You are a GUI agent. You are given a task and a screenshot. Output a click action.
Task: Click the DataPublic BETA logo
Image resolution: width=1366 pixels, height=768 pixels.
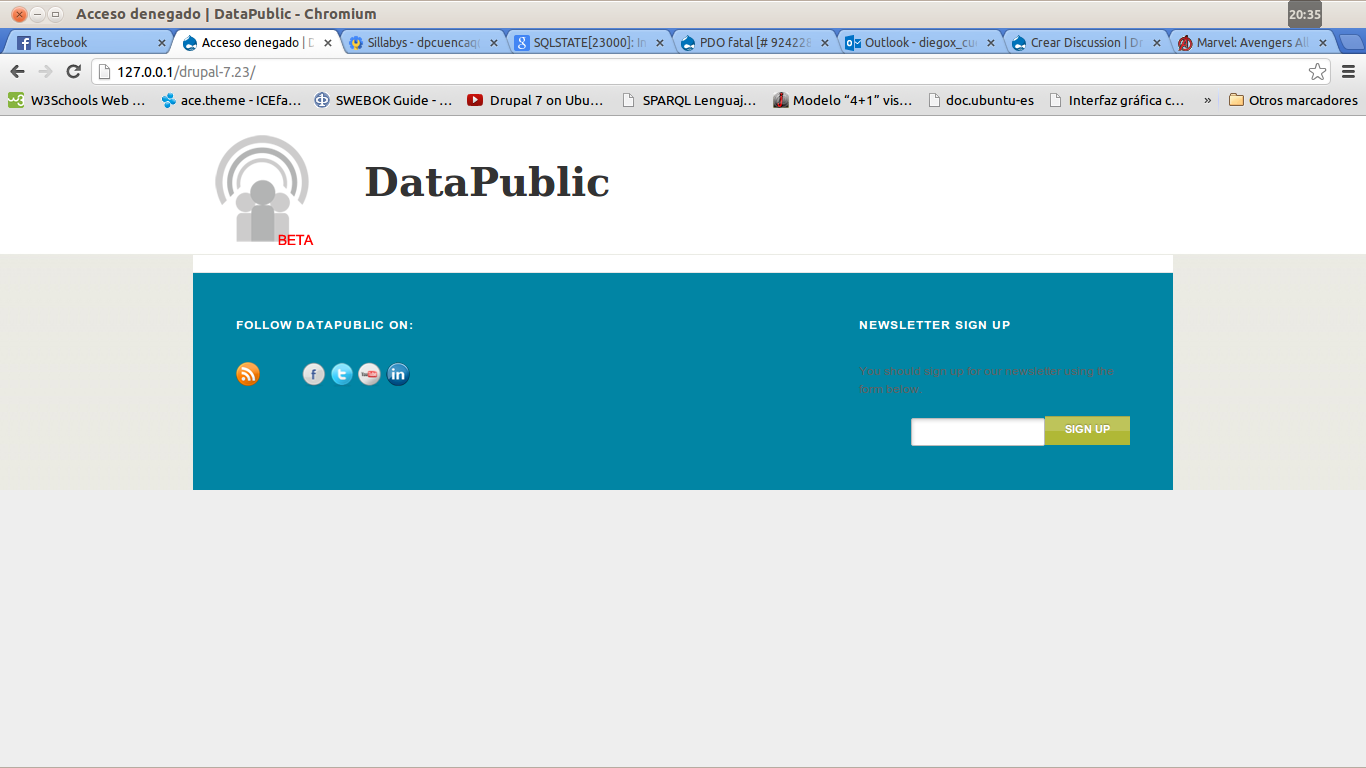pyautogui.click(x=264, y=190)
